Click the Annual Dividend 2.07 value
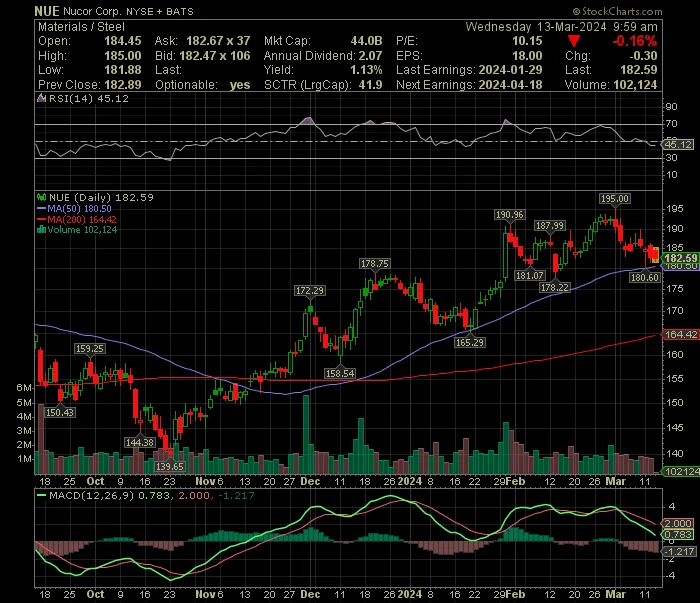700x603 pixels. [x=371, y=56]
